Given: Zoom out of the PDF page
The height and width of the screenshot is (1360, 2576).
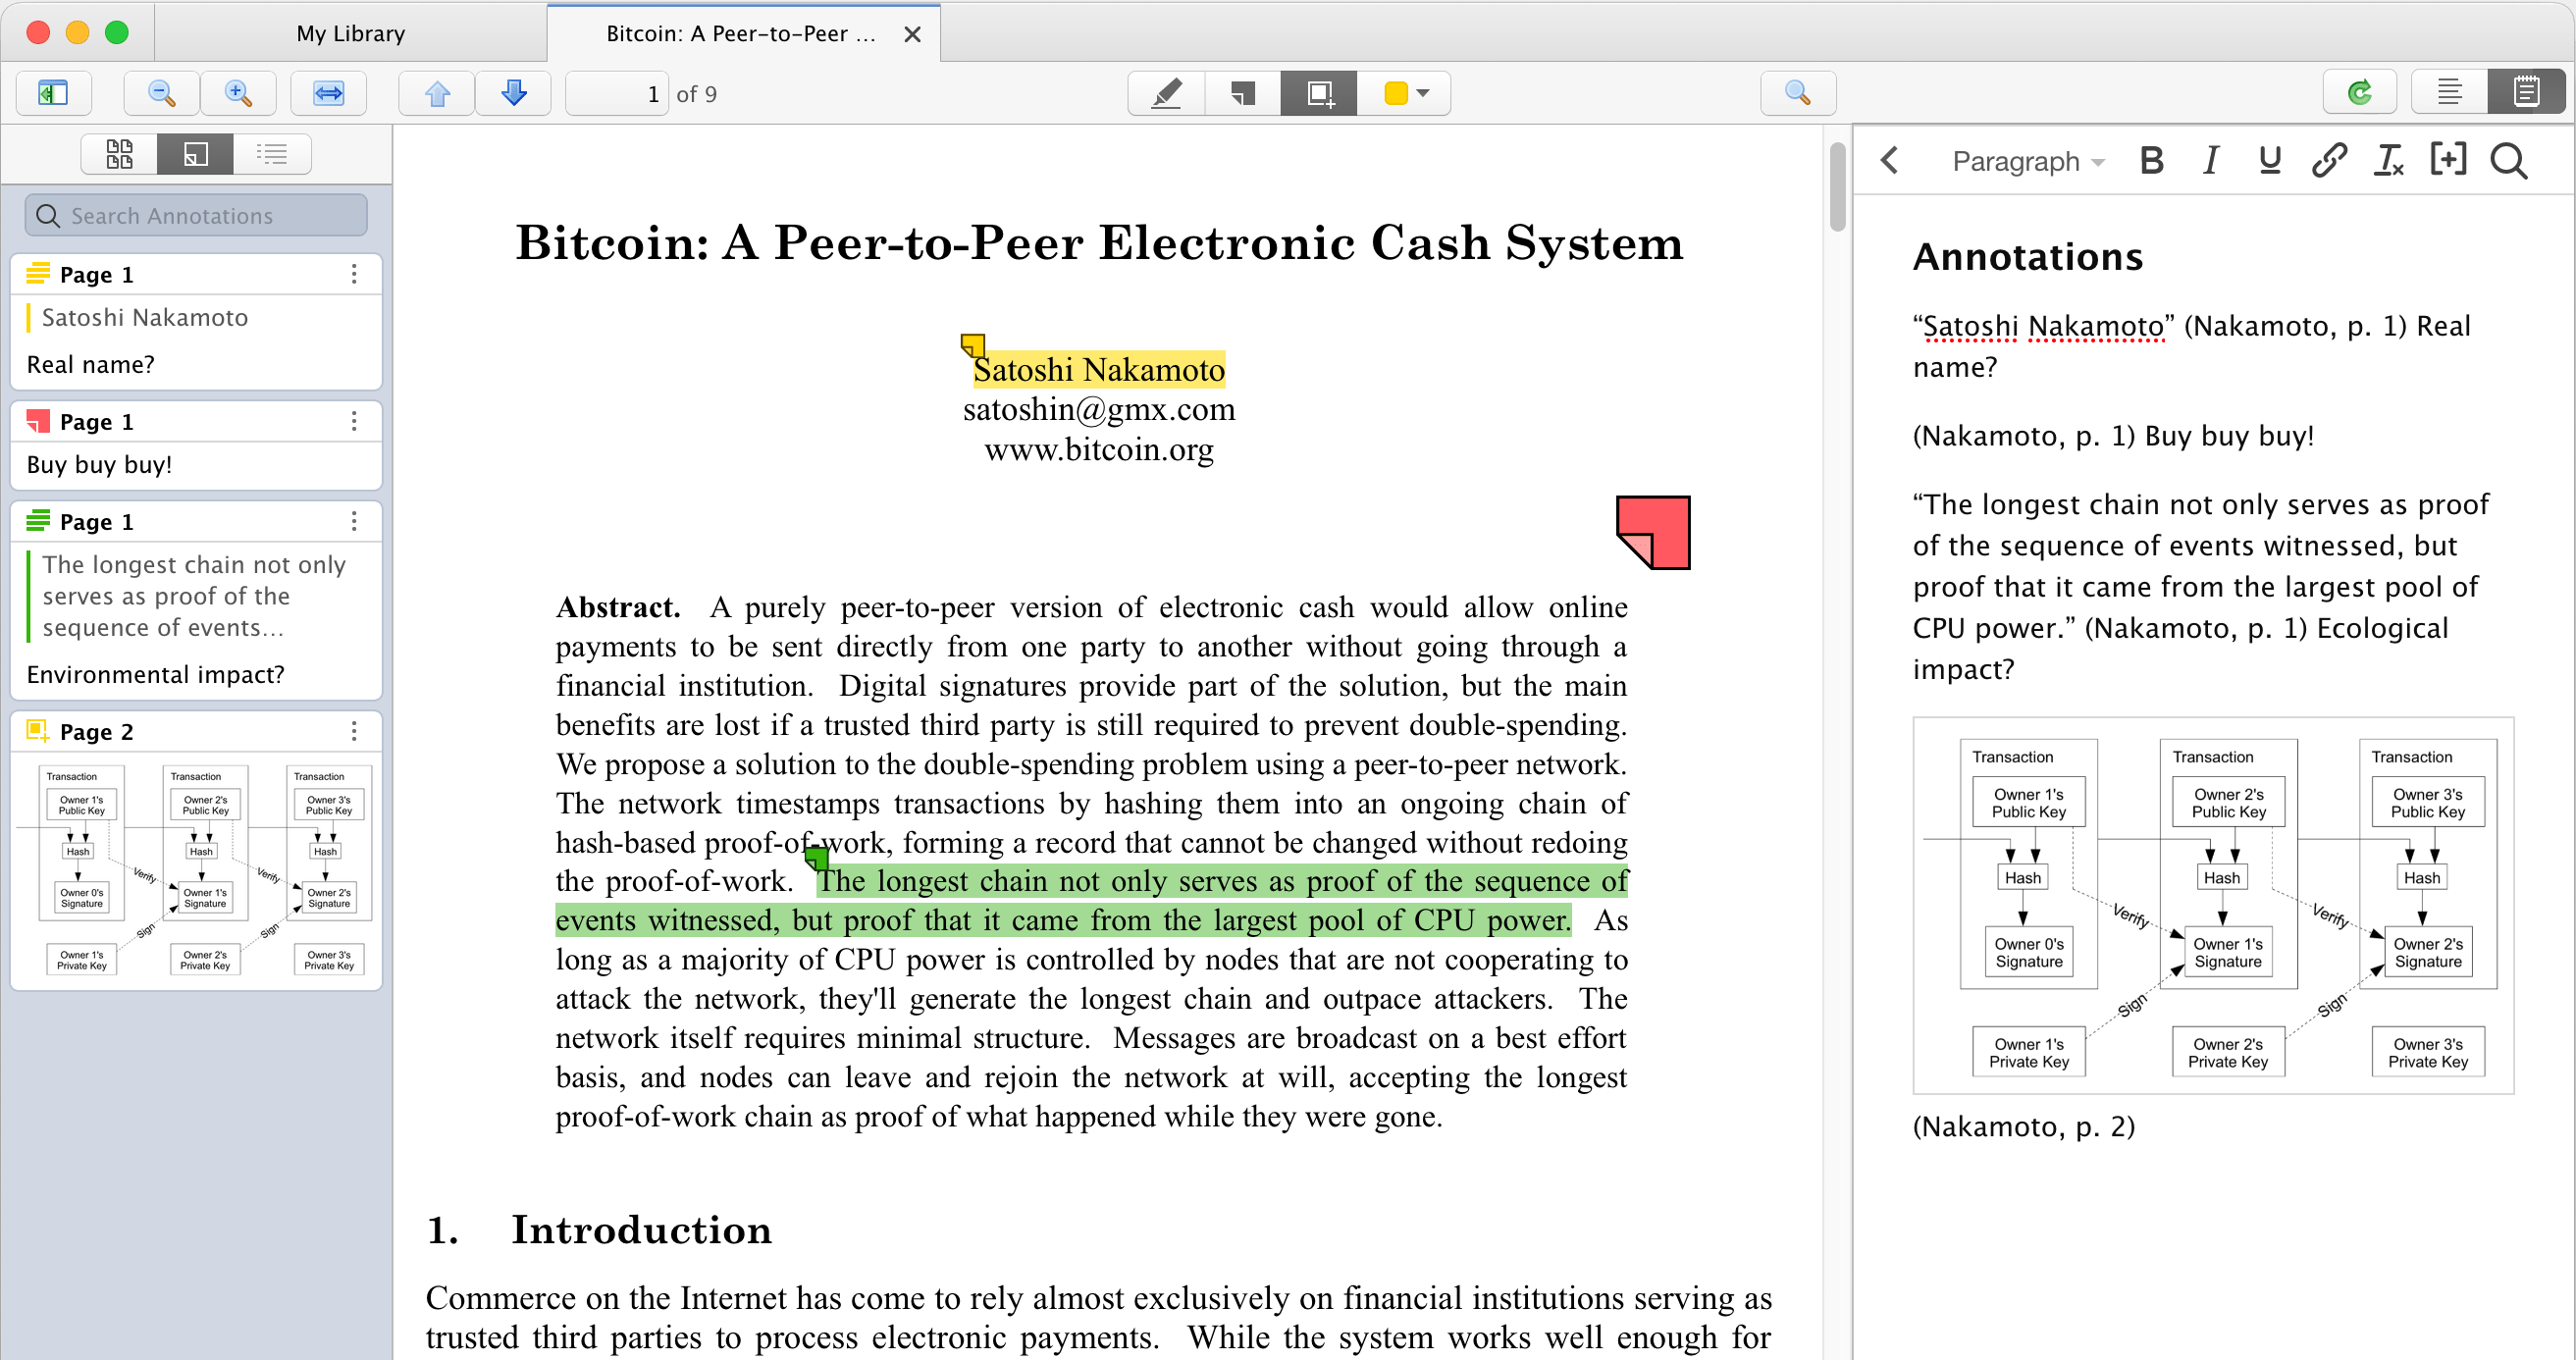Looking at the screenshot, I should 160,93.
